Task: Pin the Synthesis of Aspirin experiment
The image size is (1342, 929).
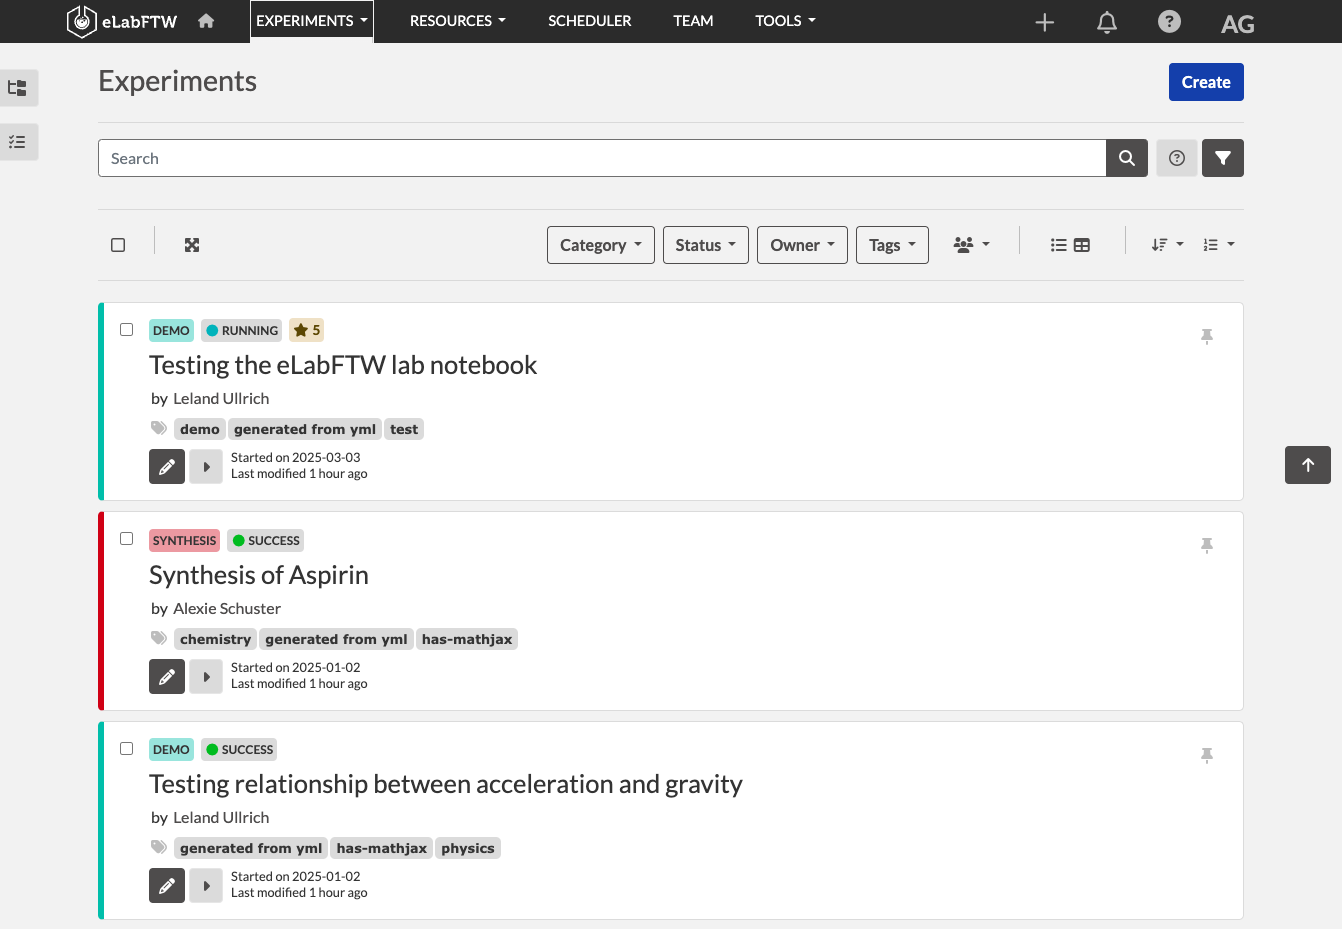Action: pyautogui.click(x=1207, y=545)
